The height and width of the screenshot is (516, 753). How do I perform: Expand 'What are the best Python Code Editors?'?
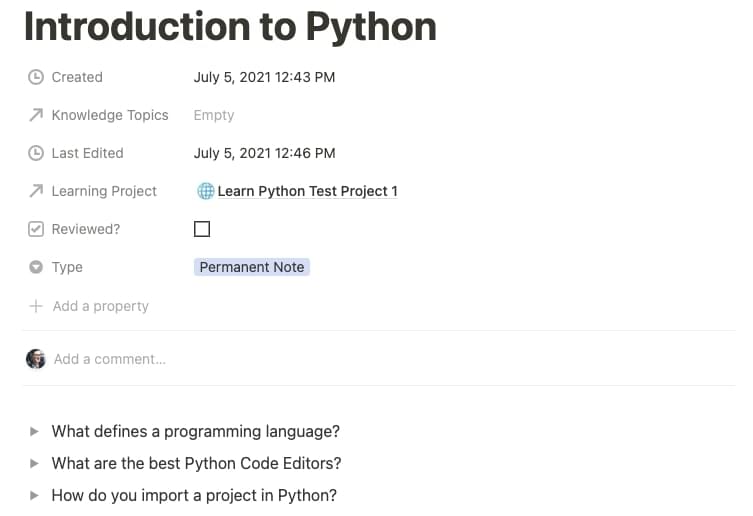click(x=34, y=464)
